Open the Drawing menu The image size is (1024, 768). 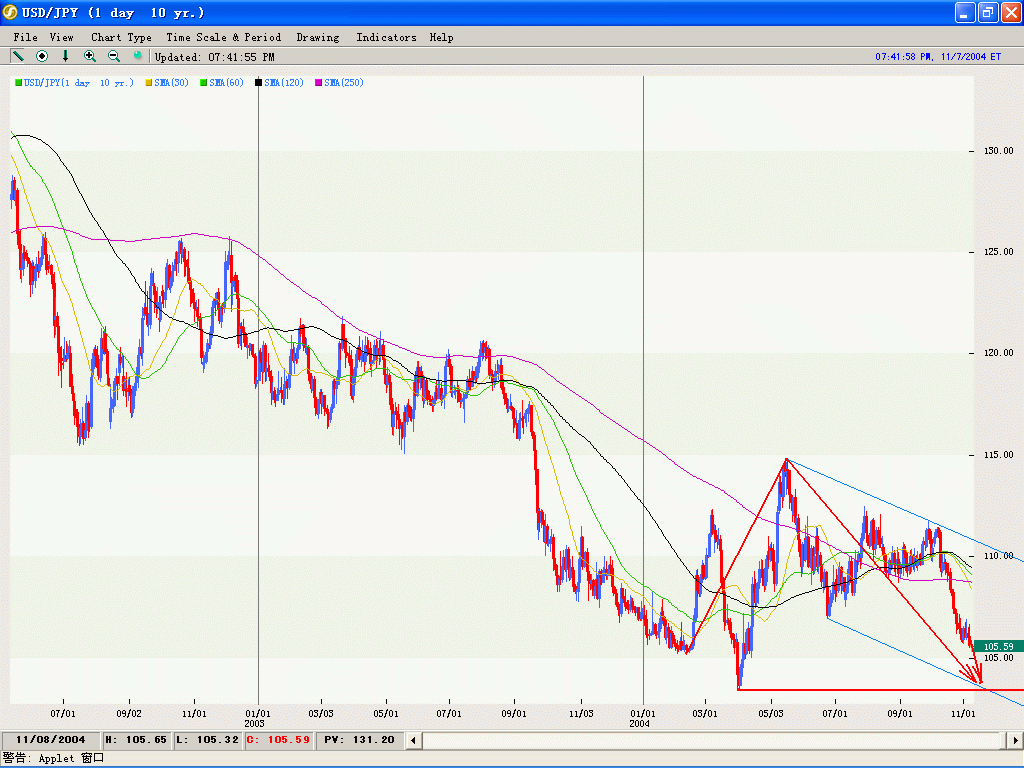click(x=317, y=37)
